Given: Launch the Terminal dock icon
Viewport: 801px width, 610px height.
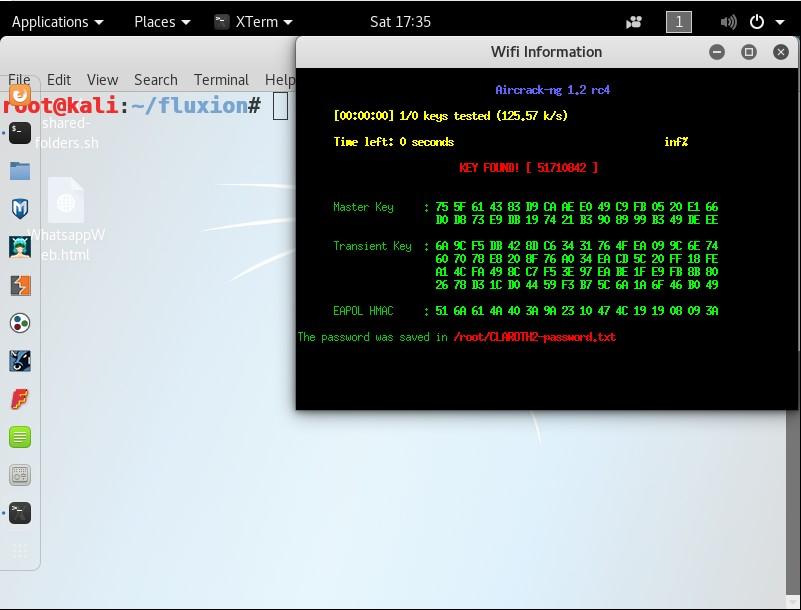Looking at the screenshot, I should coord(20,133).
